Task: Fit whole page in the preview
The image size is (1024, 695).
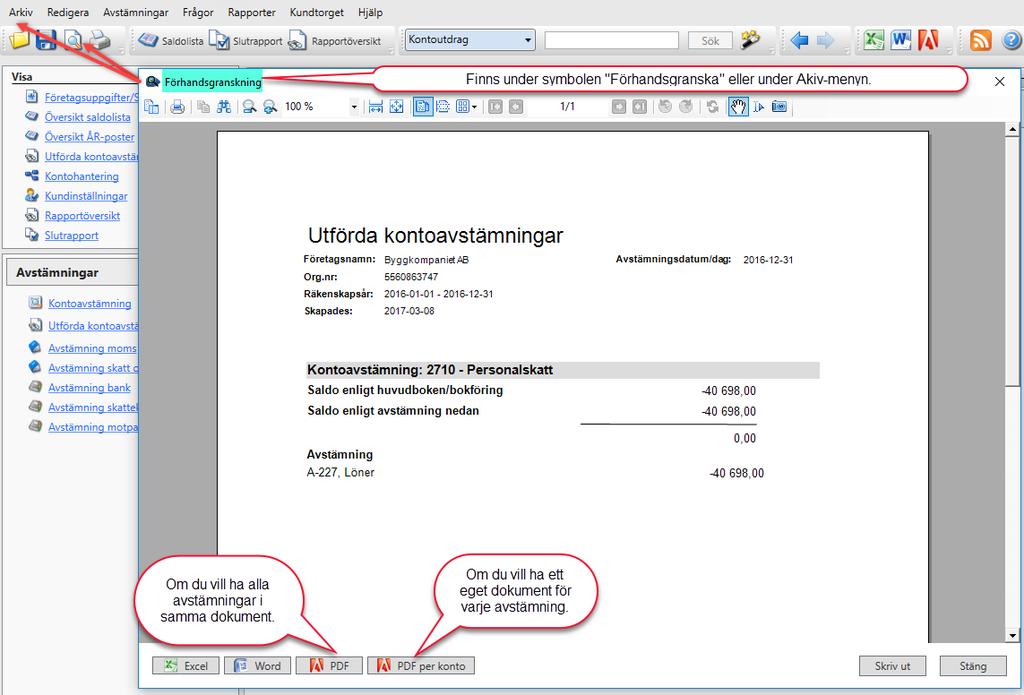Action: click(396, 106)
